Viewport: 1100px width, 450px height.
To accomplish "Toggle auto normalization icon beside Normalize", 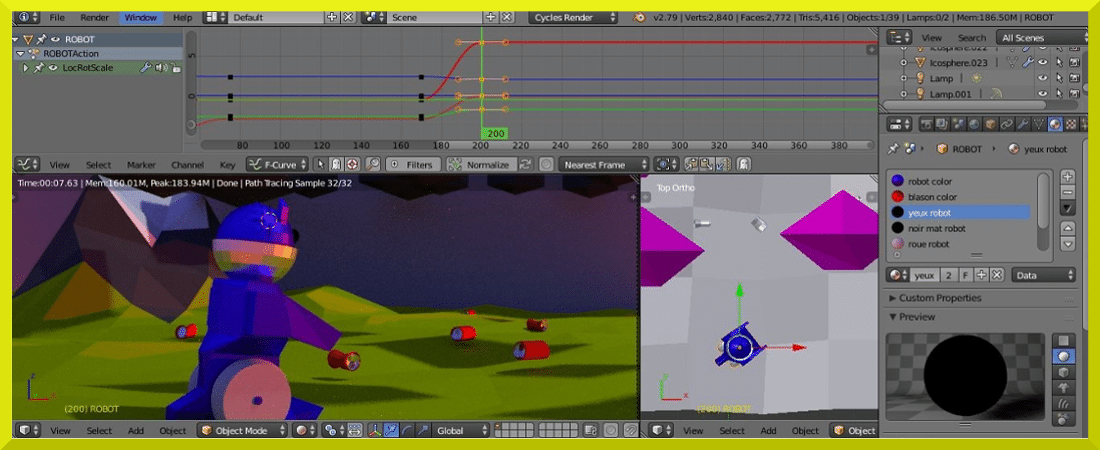I will click(525, 164).
